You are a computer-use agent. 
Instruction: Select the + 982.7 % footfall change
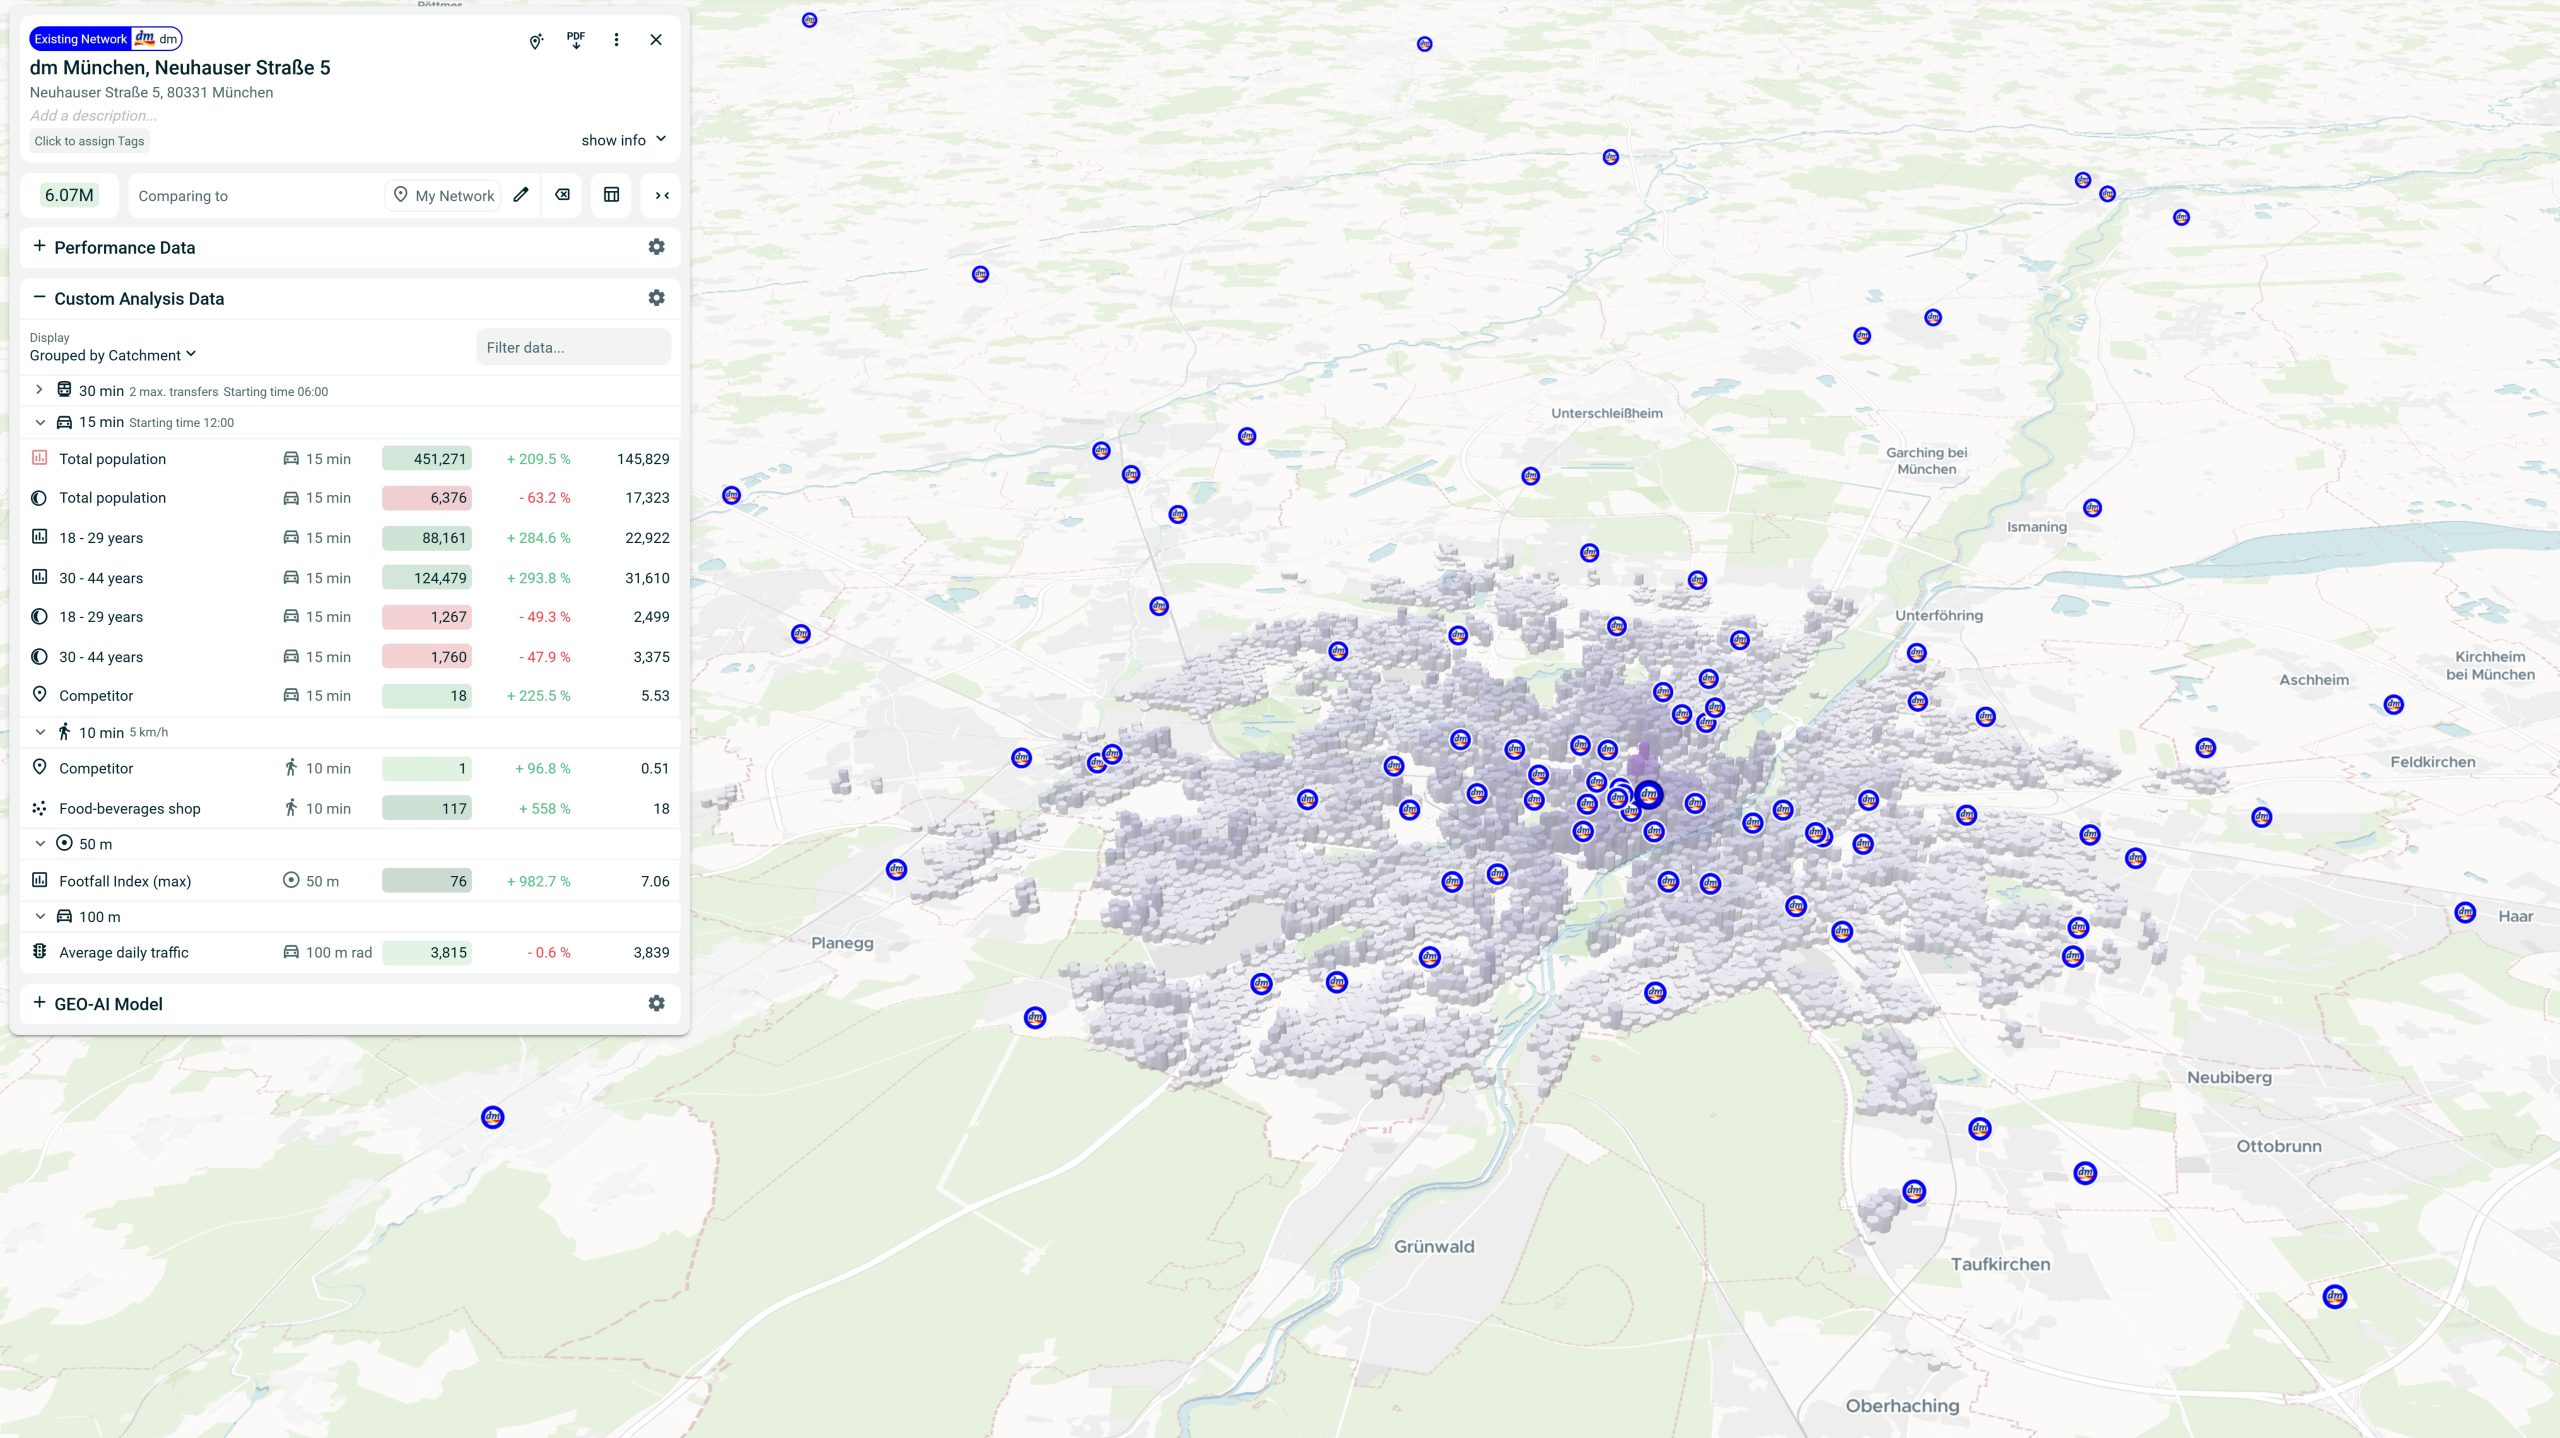pos(538,882)
